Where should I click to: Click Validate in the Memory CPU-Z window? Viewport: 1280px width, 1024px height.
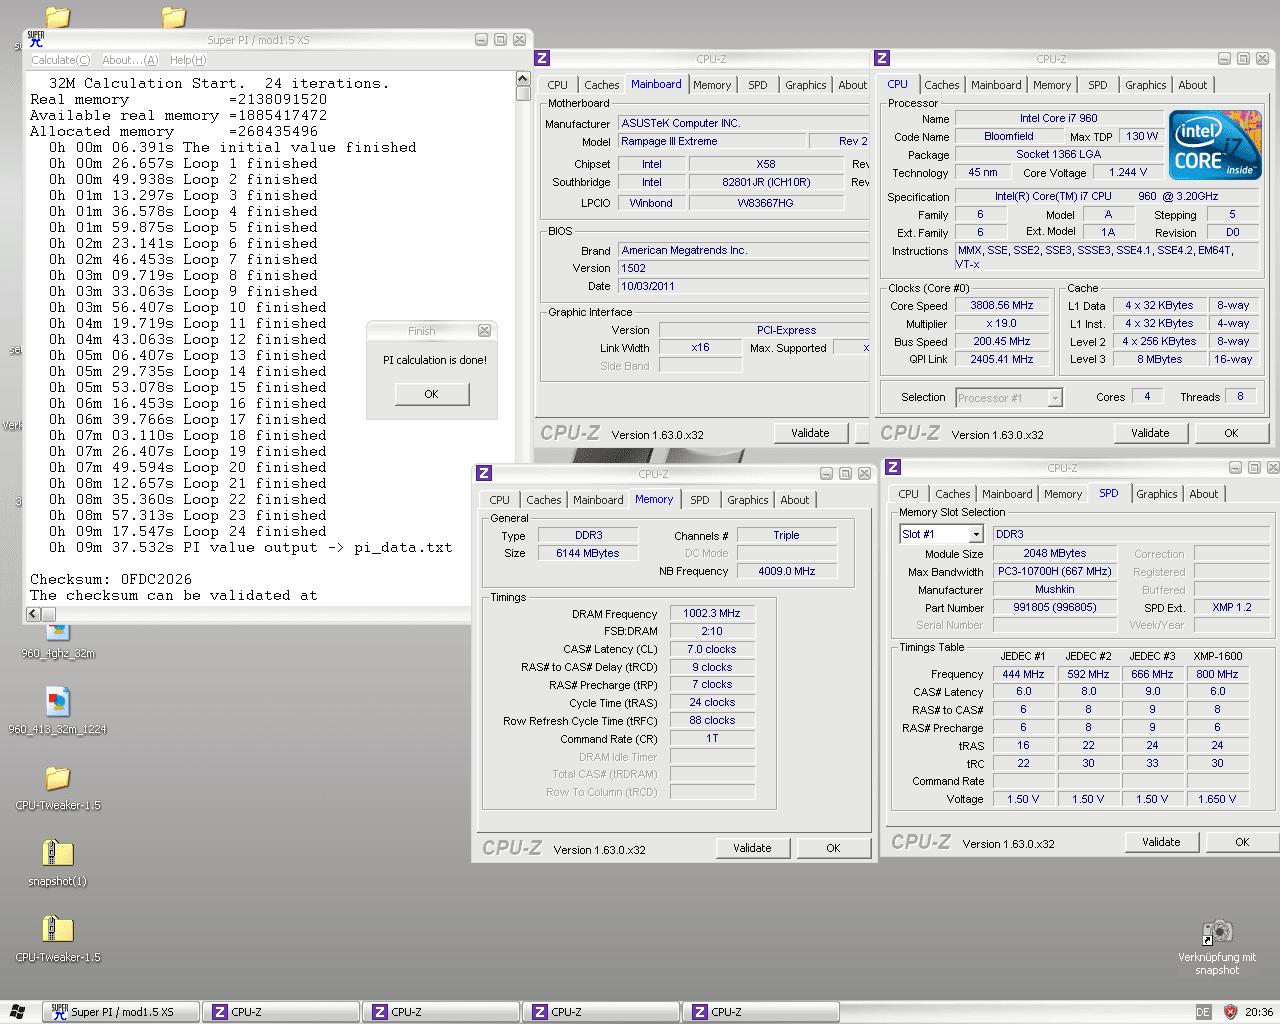pyautogui.click(x=753, y=848)
